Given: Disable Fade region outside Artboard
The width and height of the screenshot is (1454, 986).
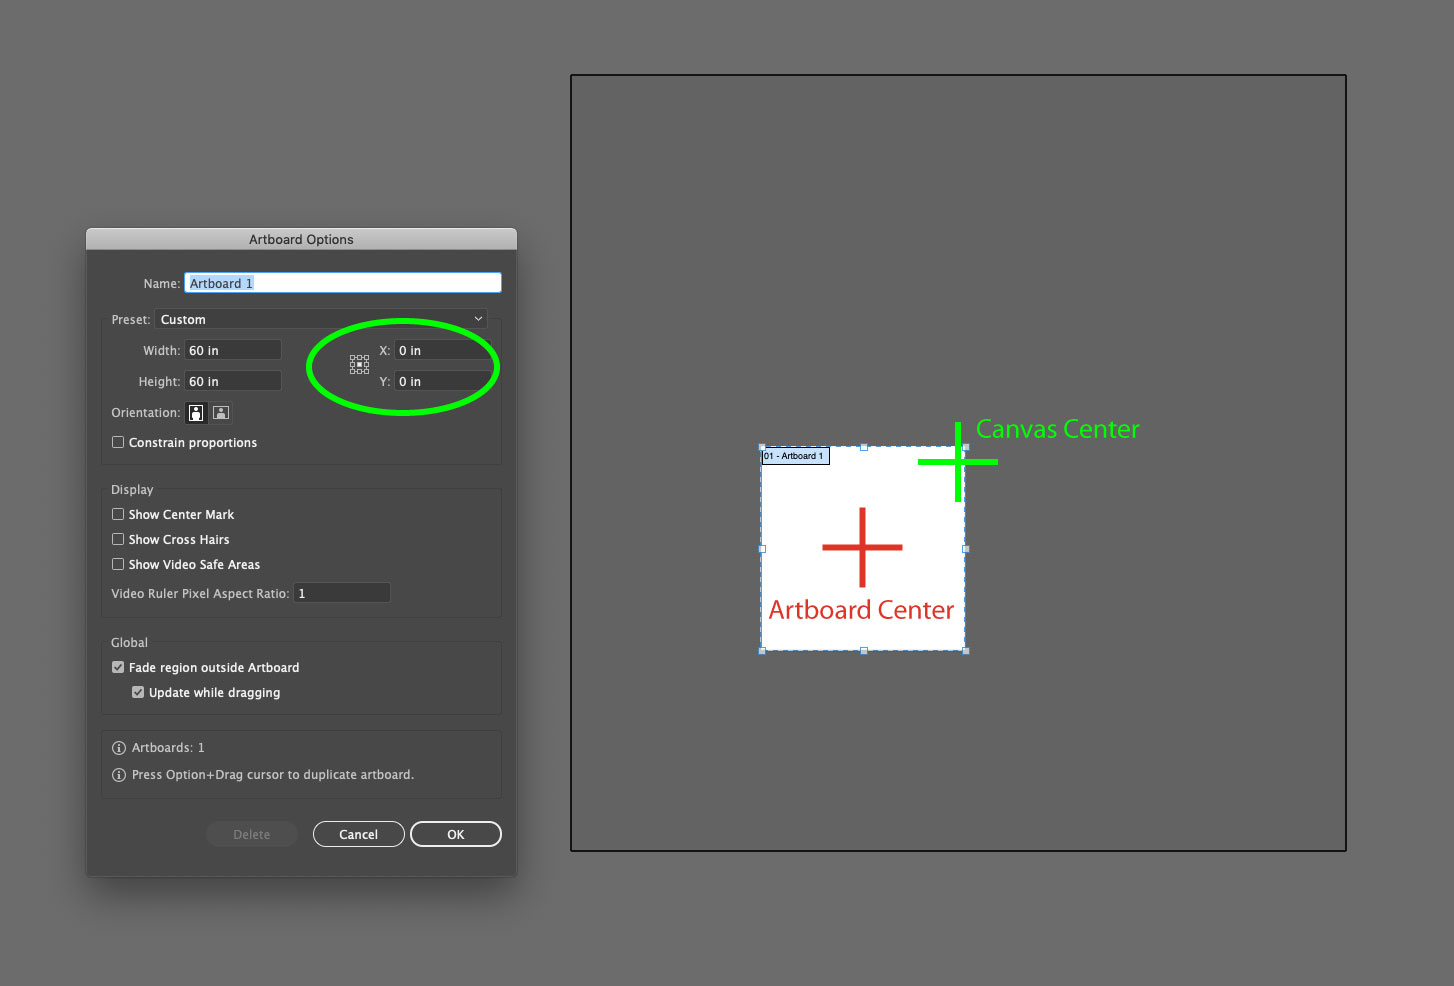Looking at the screenshot, I should [118, 667].
